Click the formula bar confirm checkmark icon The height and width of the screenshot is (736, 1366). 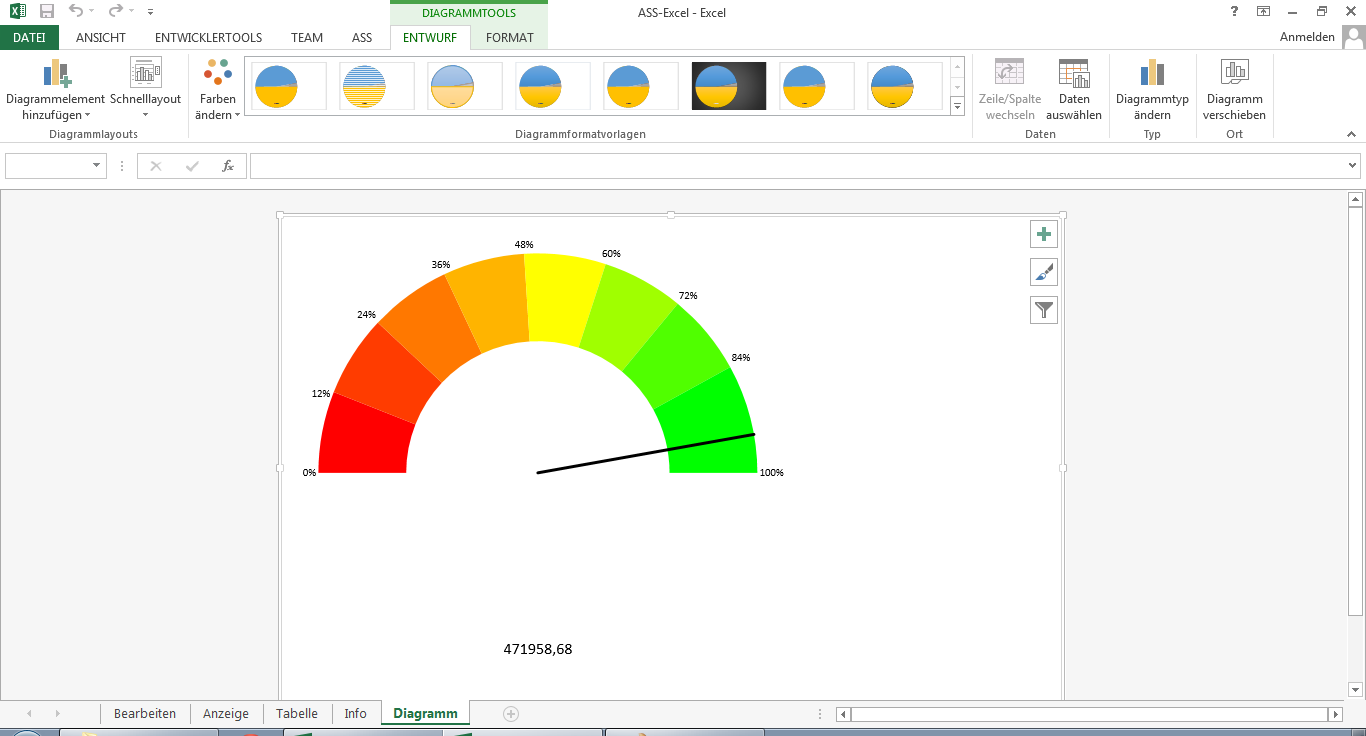pos(192,166)
